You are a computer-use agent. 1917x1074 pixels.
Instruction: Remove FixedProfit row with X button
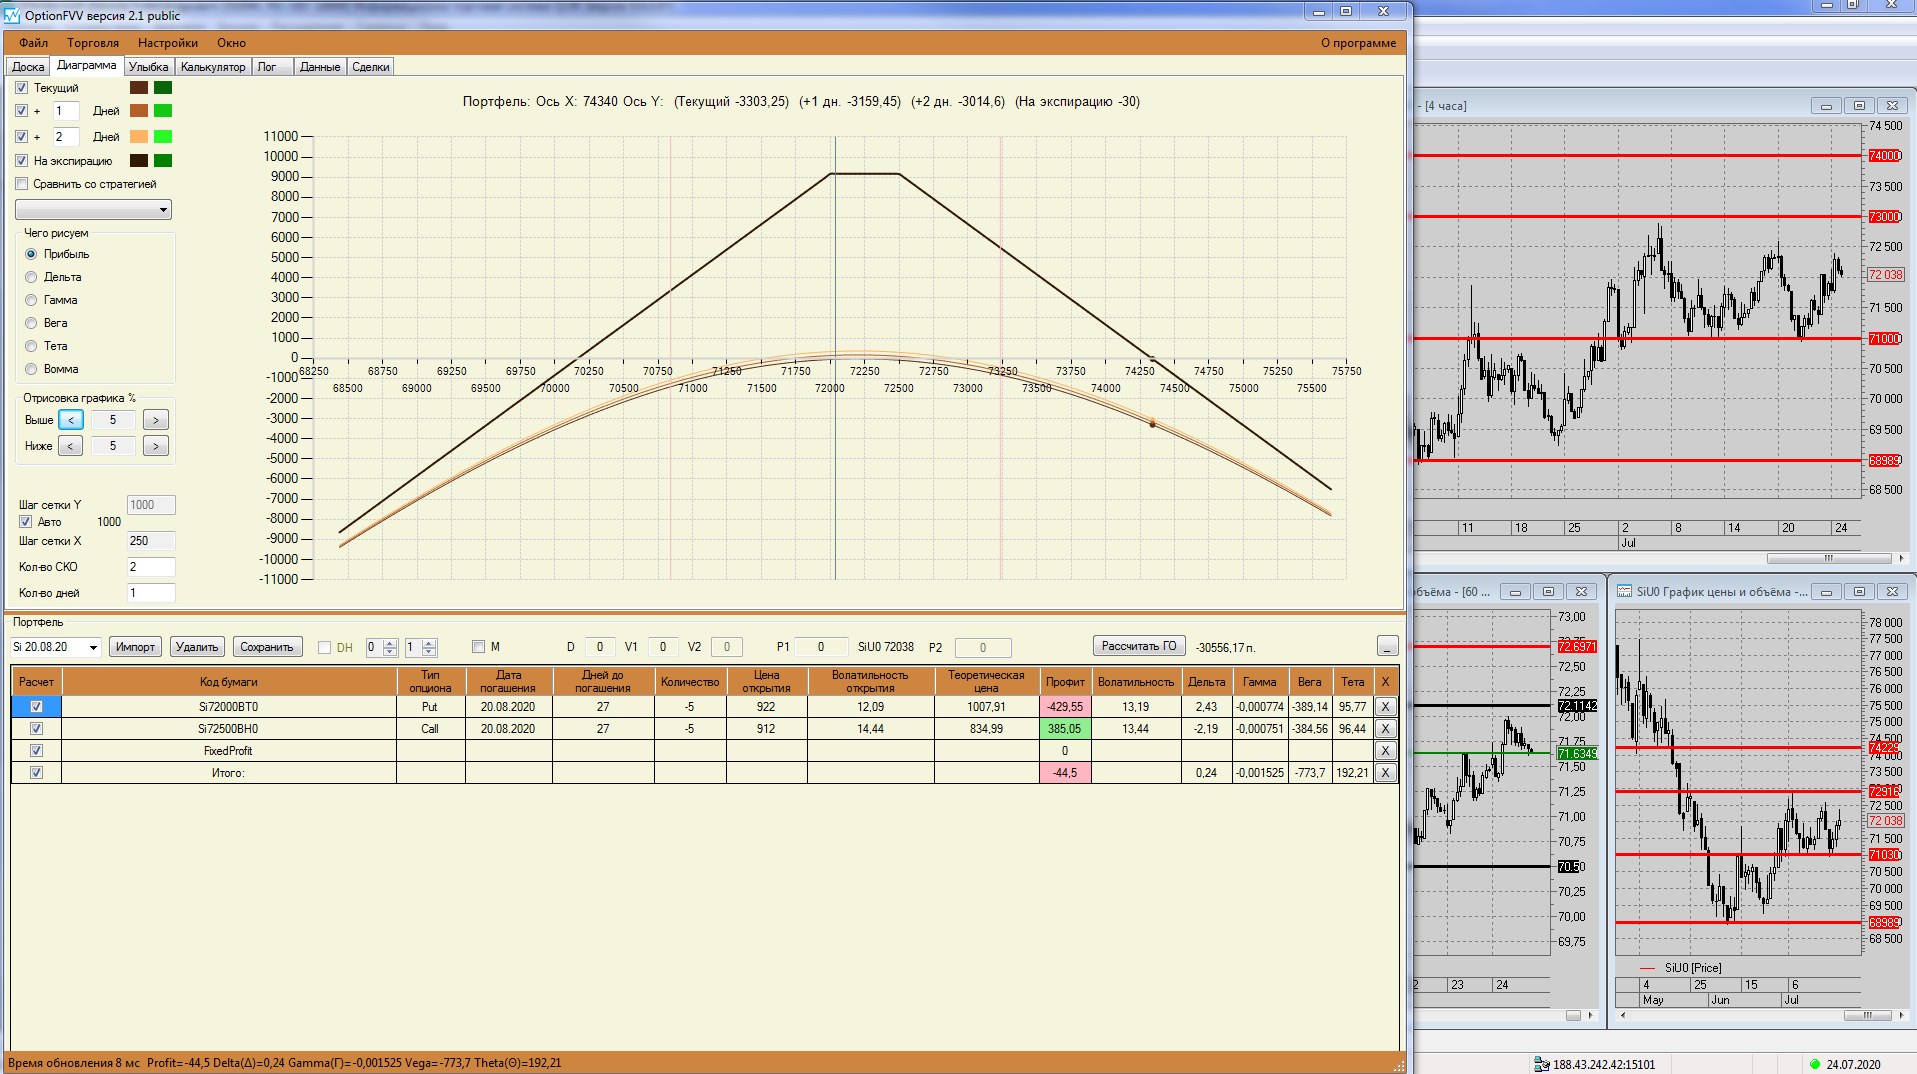click(1385, 751)
